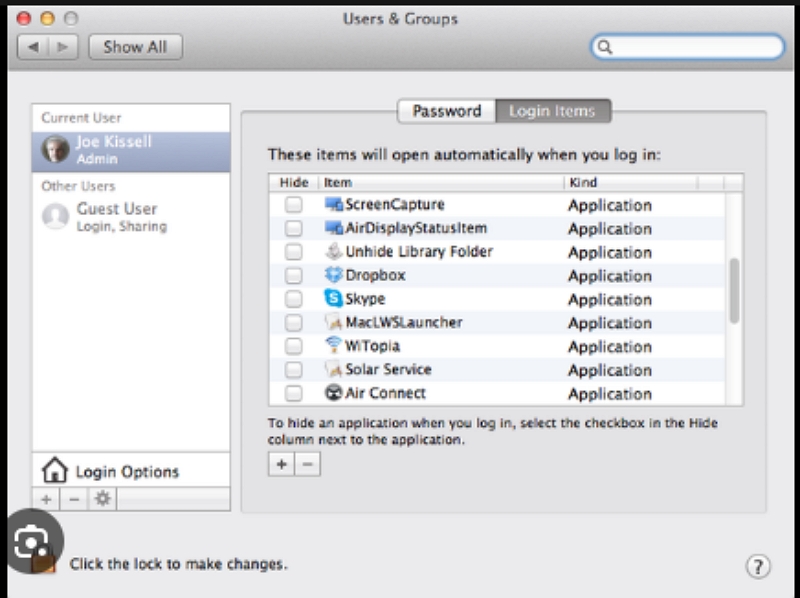Sort by the Hide column header

click(294, 182)
